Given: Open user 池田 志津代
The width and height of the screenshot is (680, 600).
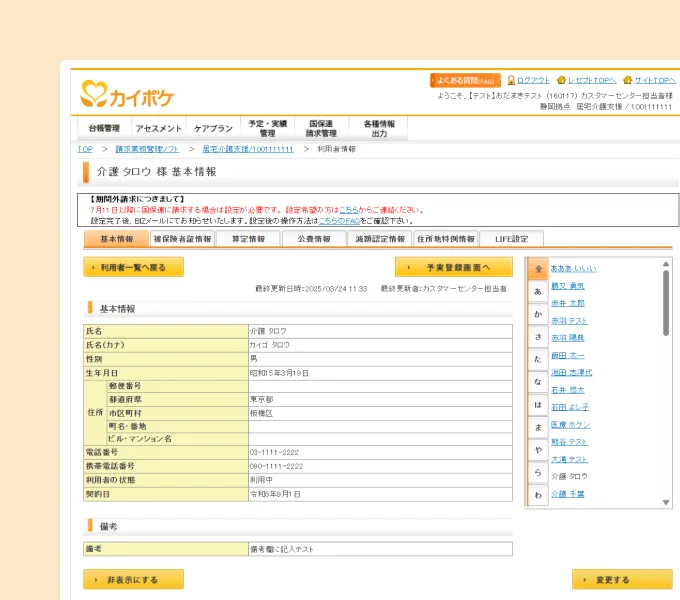Looking at the screenshot, I should [572, 372].
